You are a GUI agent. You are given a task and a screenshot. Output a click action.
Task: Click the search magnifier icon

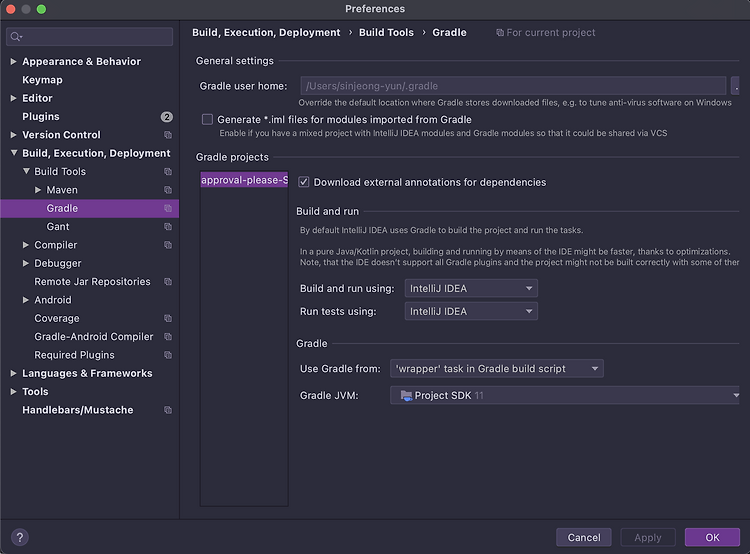point(17,38)
